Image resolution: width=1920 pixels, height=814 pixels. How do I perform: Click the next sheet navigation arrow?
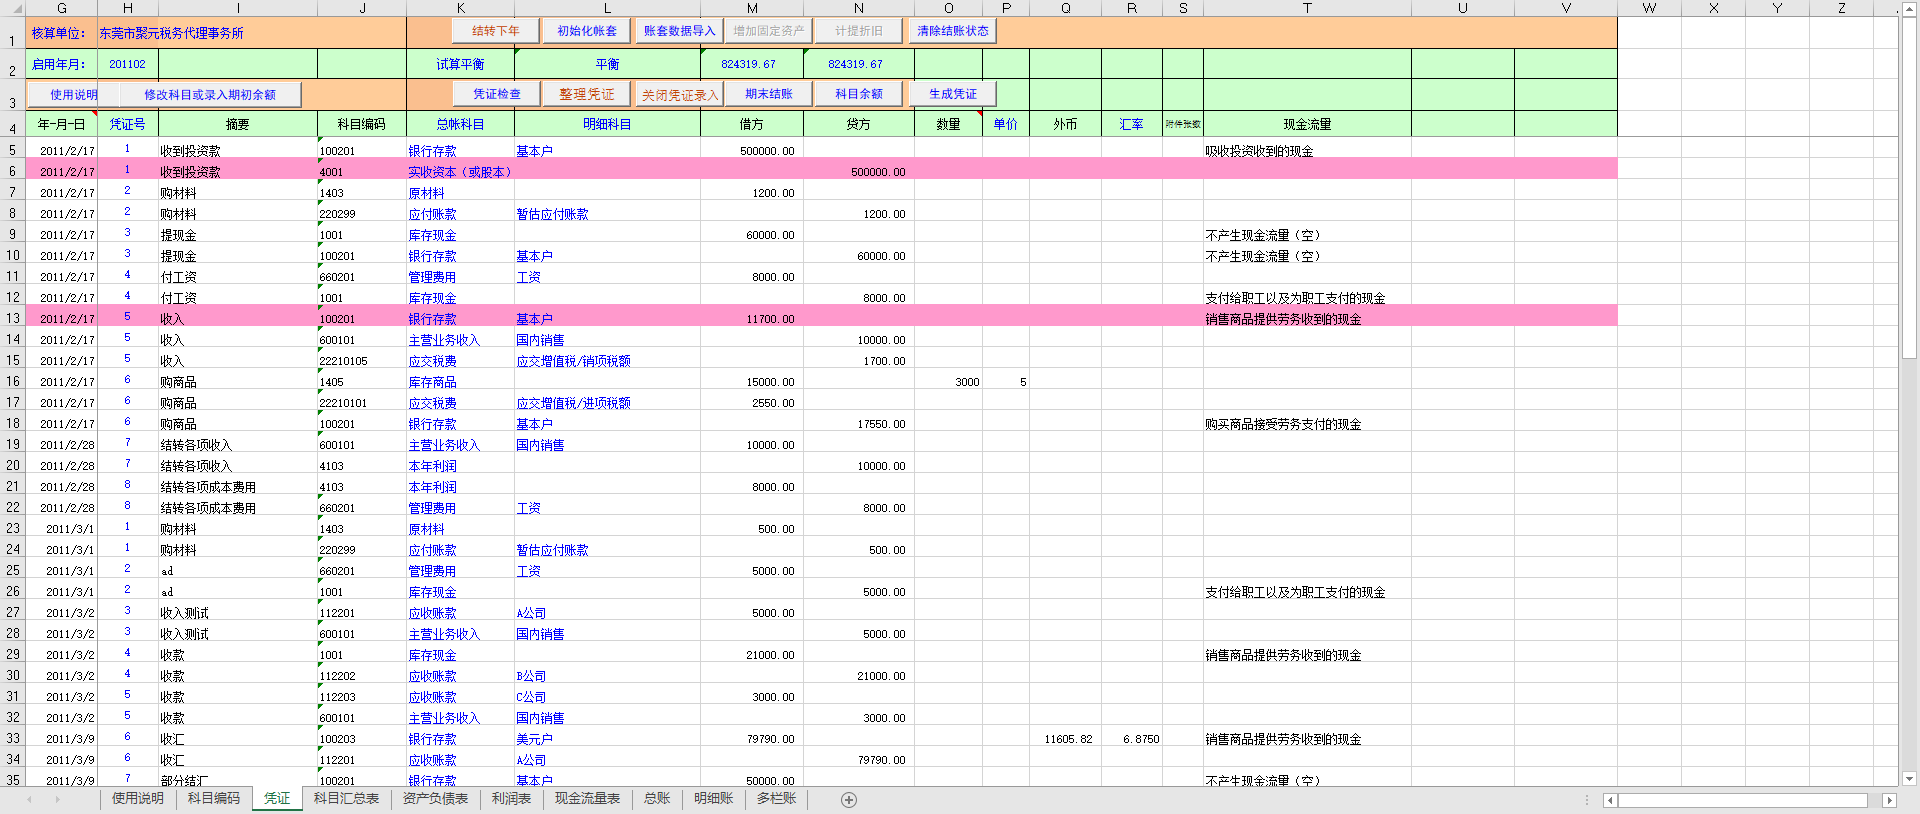click(x=58, y=799)
